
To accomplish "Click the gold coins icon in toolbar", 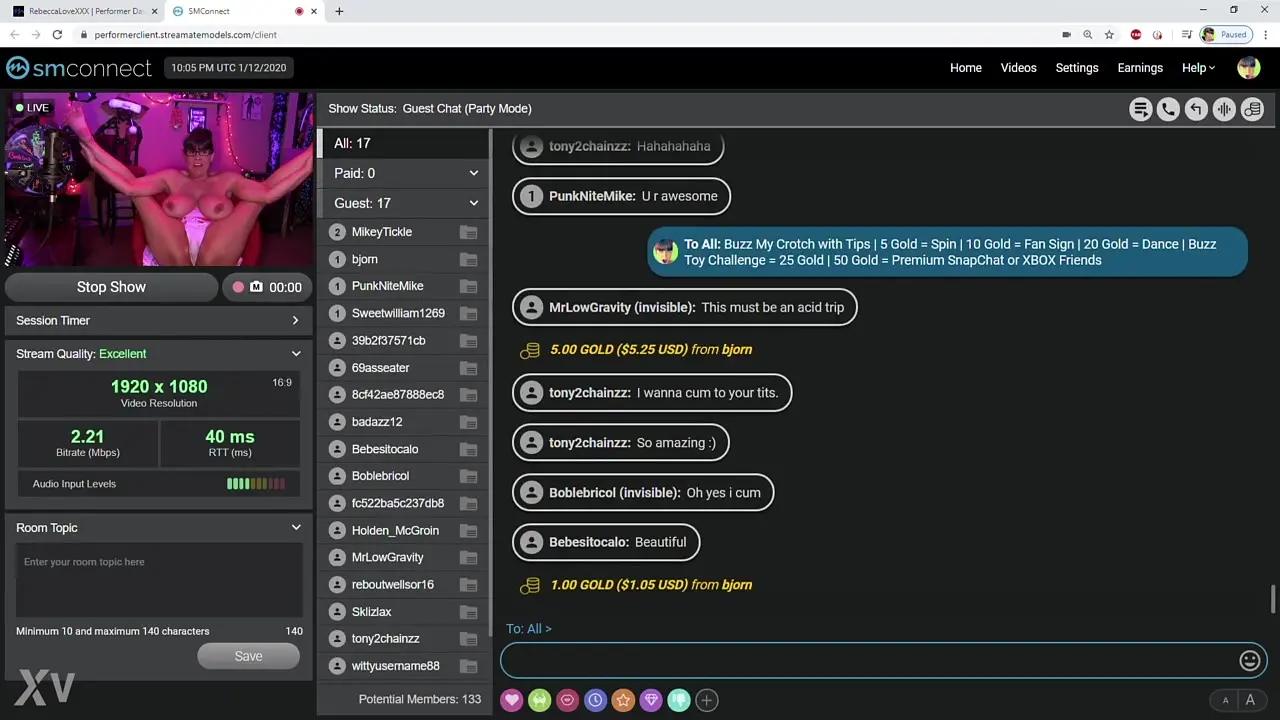I will pyautogui.click(x=1252, y=109).
